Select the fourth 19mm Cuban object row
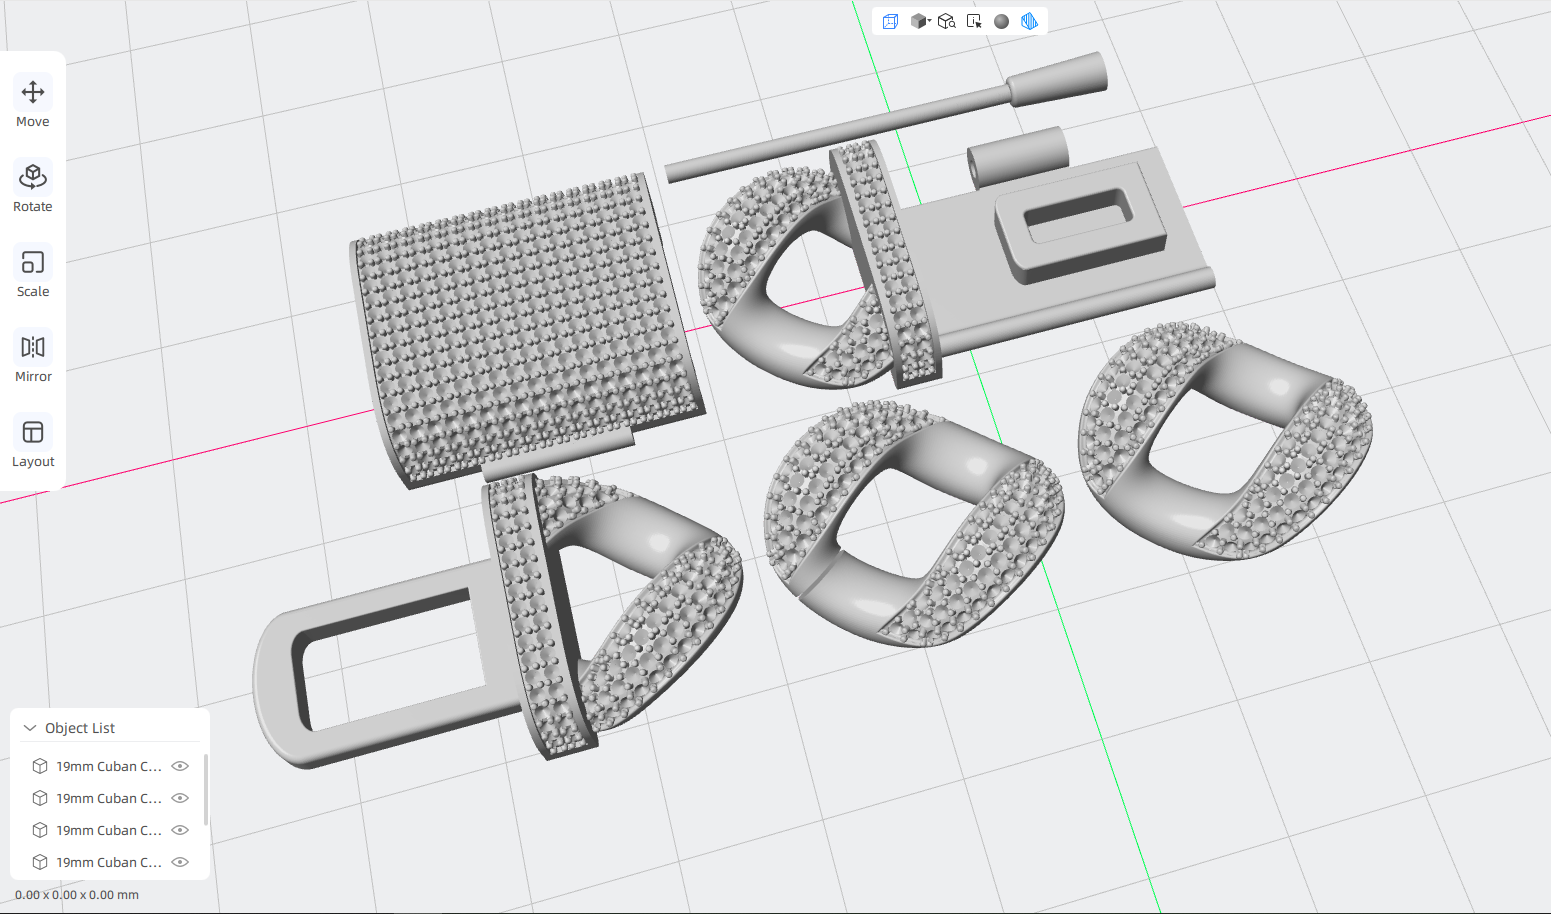The width and height of the screenshot is (1551, 914). [x=109, y=862]
